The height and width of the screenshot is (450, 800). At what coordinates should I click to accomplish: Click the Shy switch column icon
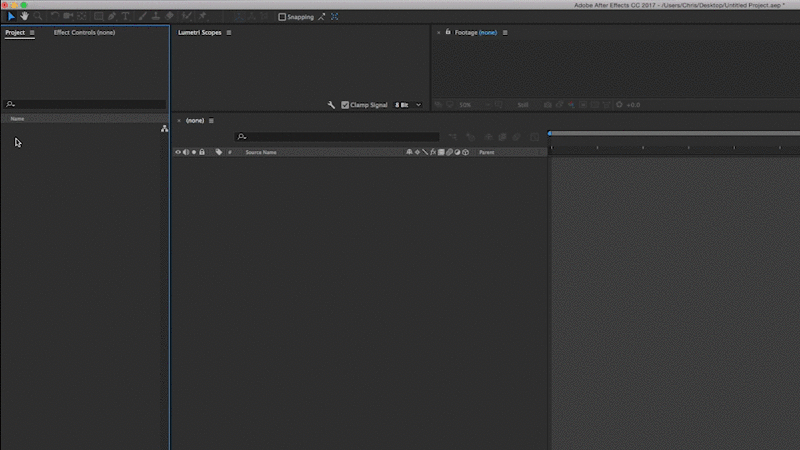point(409,152)
